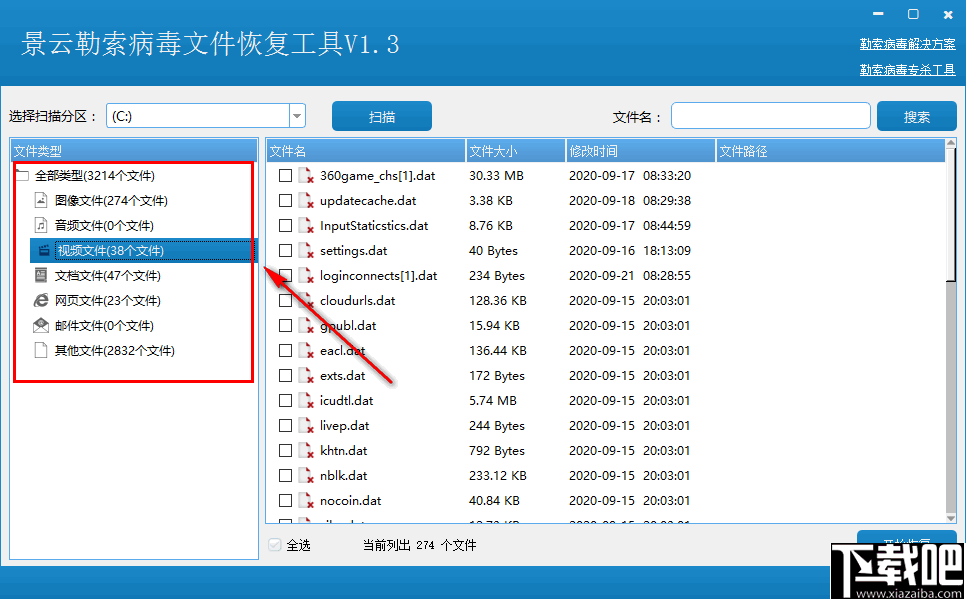Click the eacl.dat file name

343,351
